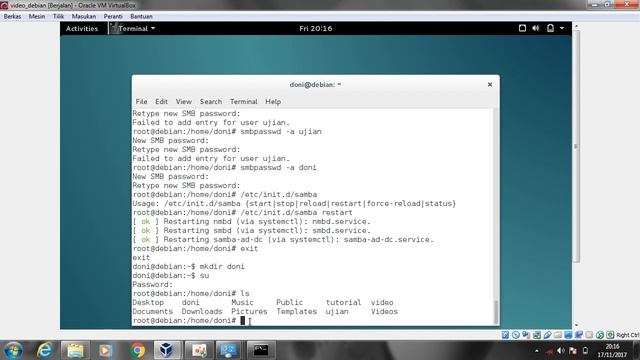
Task: Click the mouse integration indicator in VirtualBox status bar
Action: click(600, 335)
